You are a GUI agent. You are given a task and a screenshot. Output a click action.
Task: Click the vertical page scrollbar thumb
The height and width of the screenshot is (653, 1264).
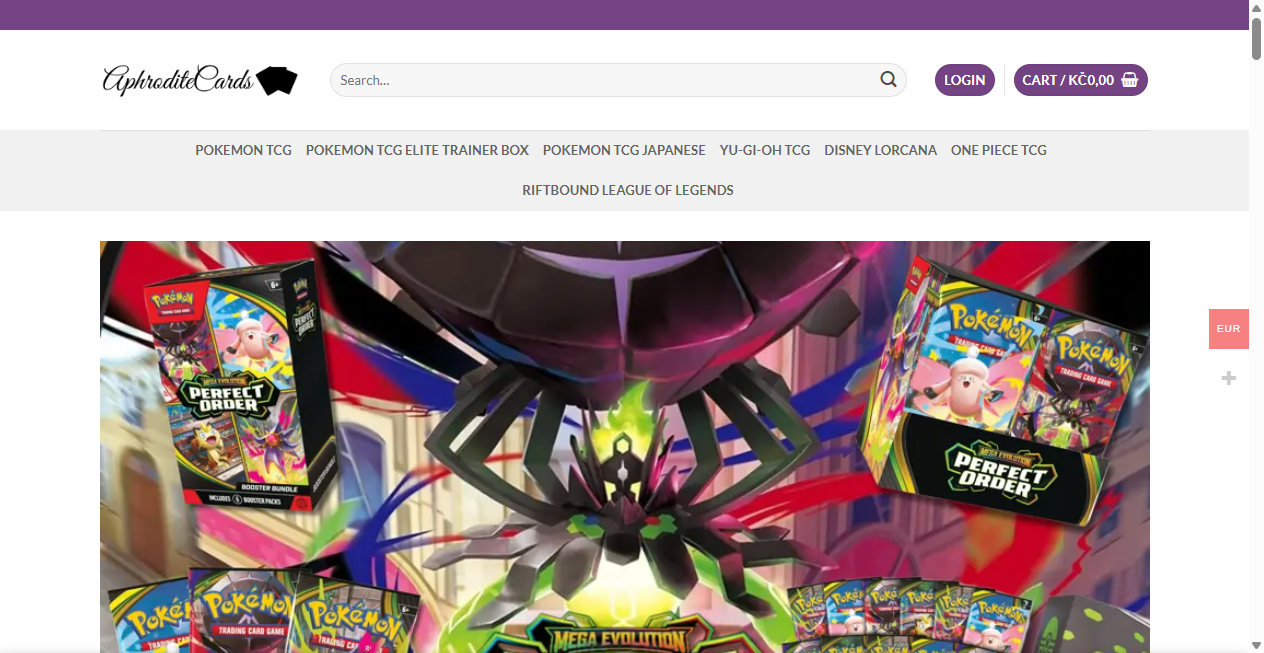coord(1256,38)
